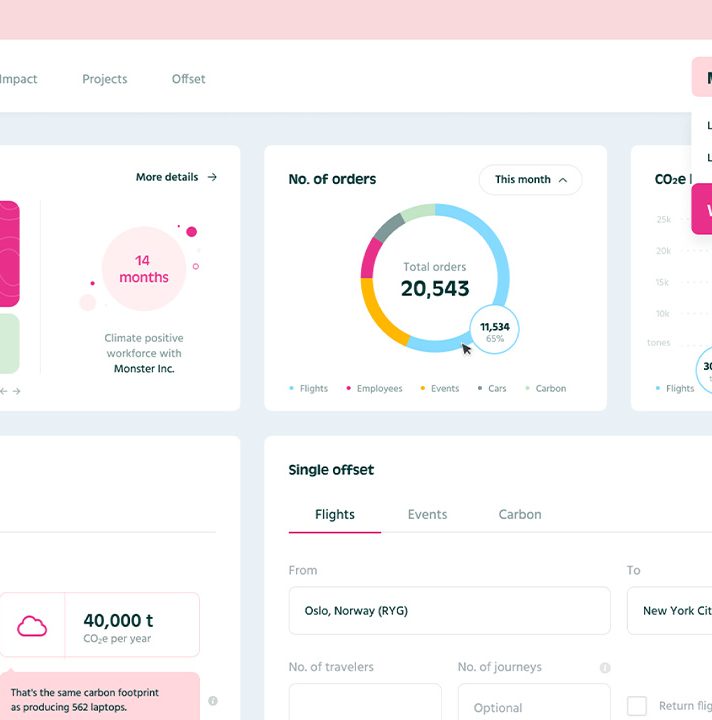Click the 40,000 t value

[118, 620]
